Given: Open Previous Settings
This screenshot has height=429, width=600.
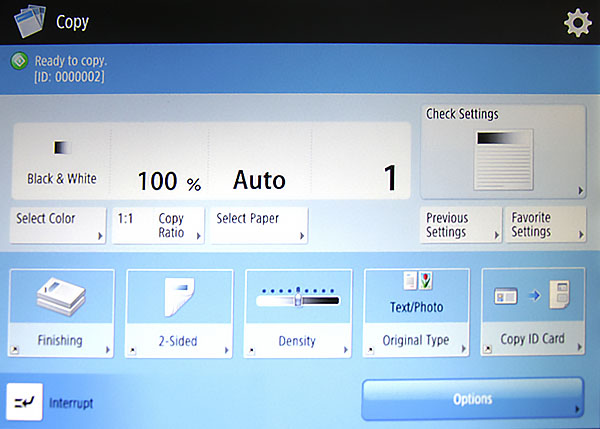Looking at the screenshot, I should [x=461, y=225].
